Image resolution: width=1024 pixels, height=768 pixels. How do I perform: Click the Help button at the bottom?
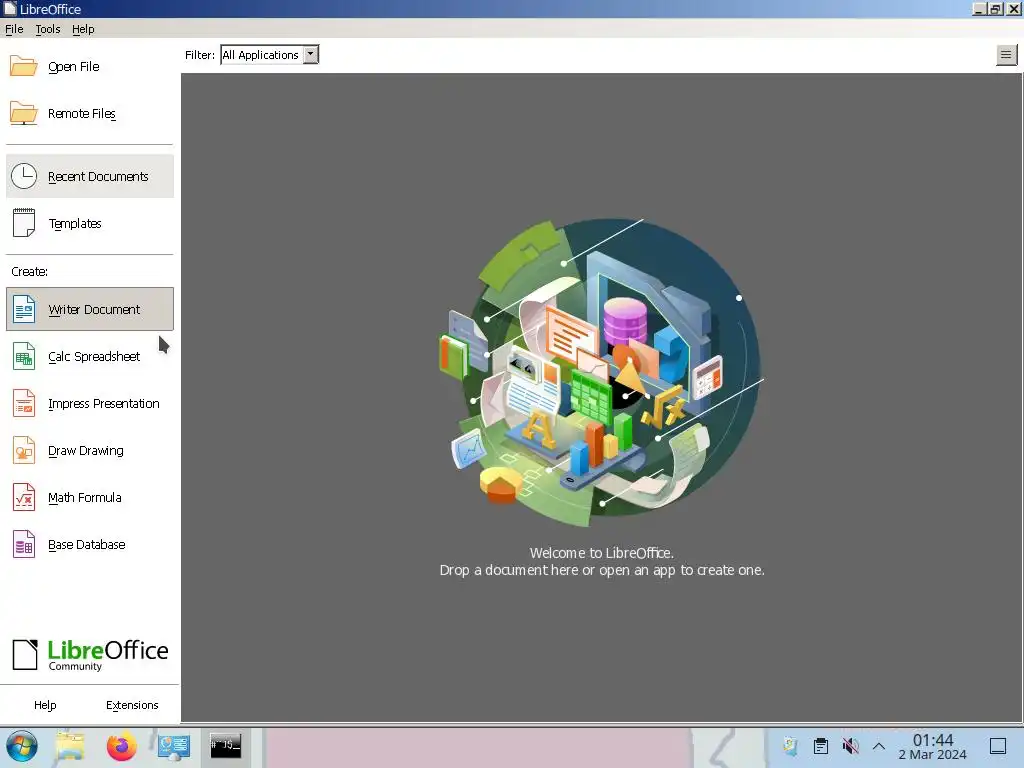point(45,705)
